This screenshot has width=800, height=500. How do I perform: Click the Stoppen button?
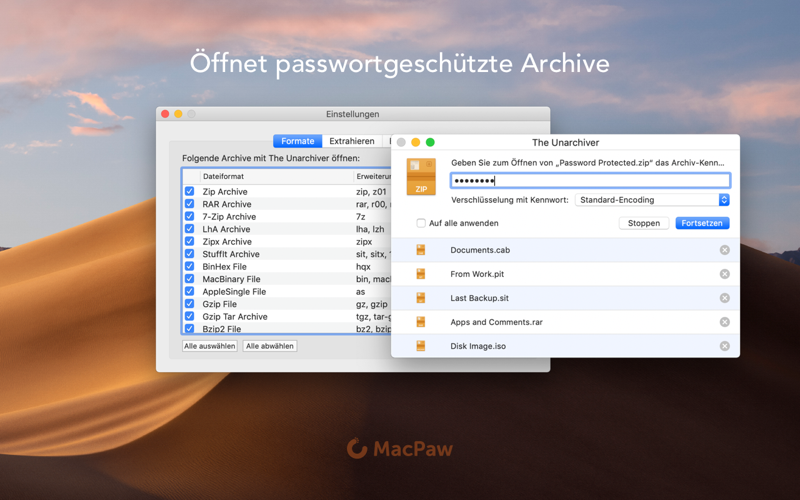click(x=644, y=223)
